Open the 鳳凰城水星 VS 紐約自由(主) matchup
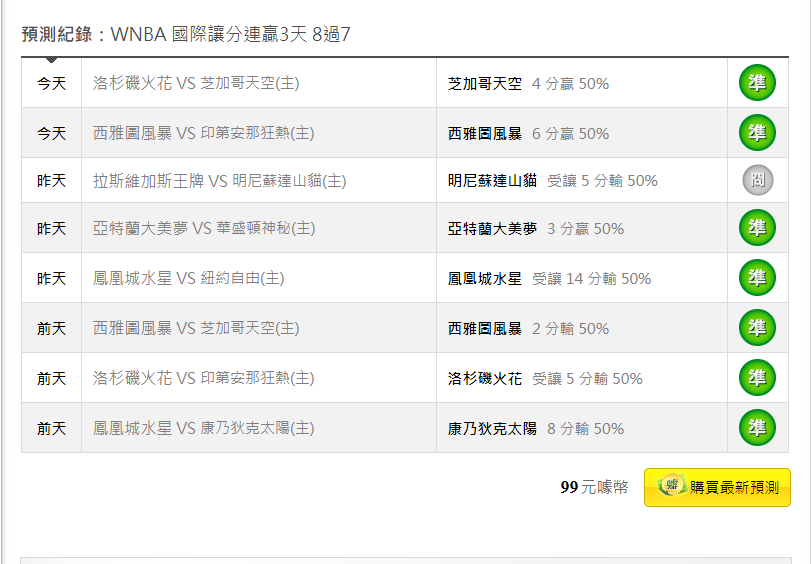Screen dimensions: 812x564 (188, 278)
